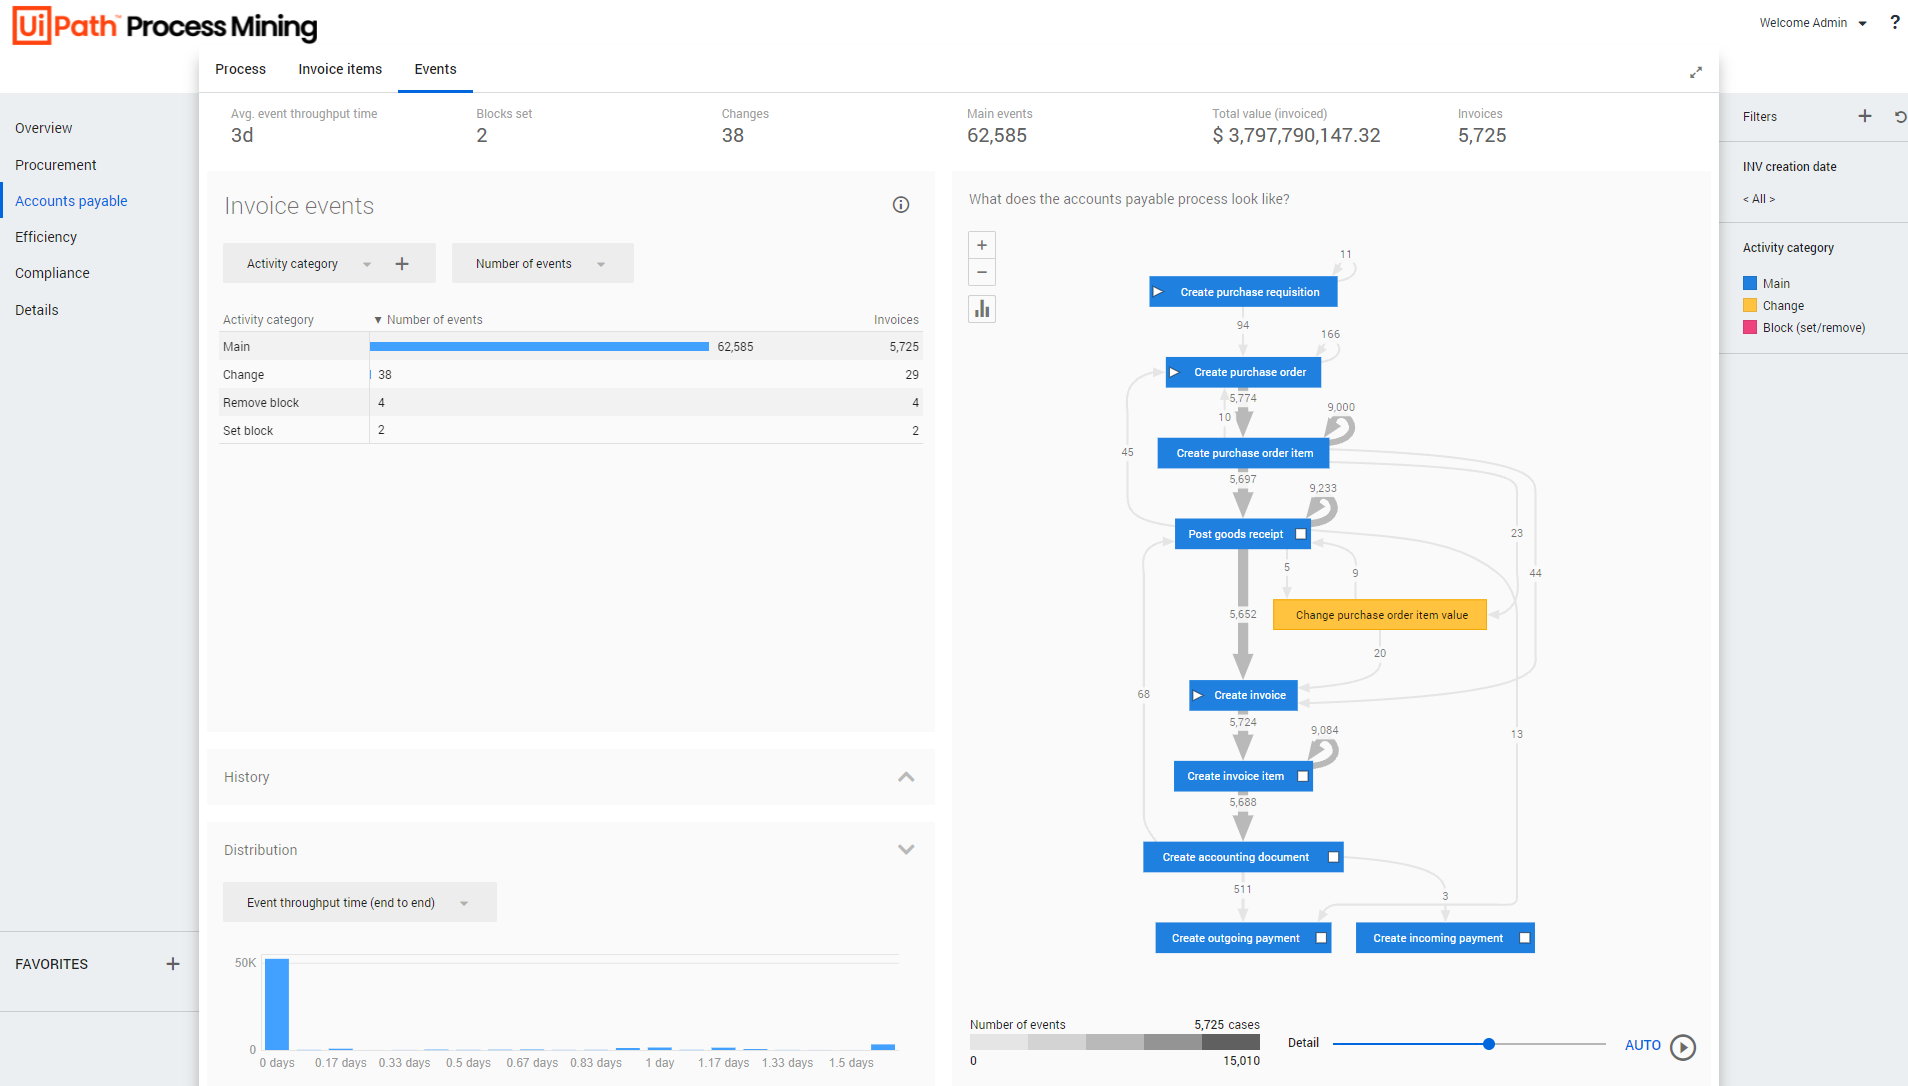Open the help question mark icon
Viewport: 1908px width, 1086px height.
[x=1894, y=22]
